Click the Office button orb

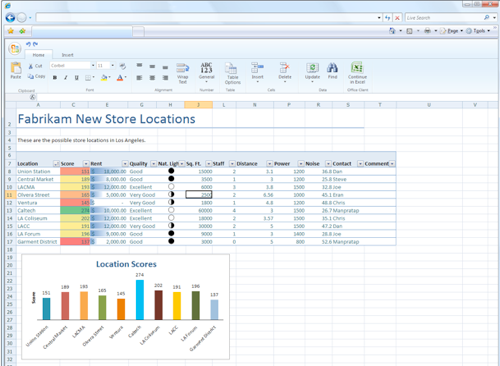point(15,49)
